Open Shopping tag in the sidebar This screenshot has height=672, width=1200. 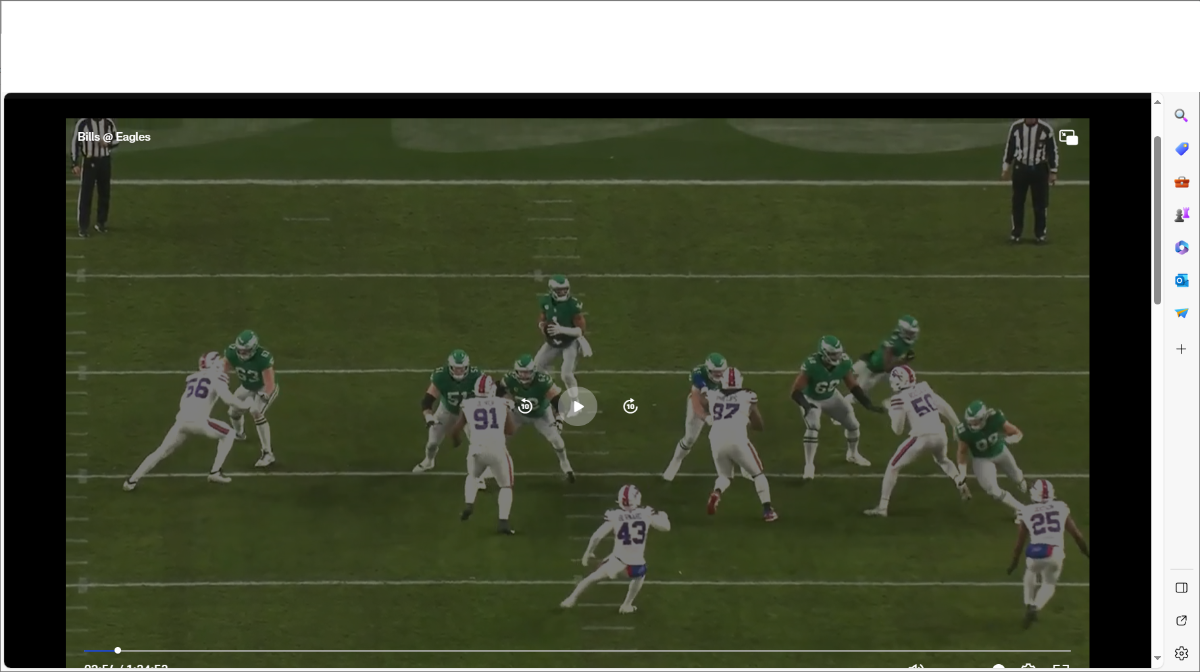pyautogui.click(x=1181, y=149)
